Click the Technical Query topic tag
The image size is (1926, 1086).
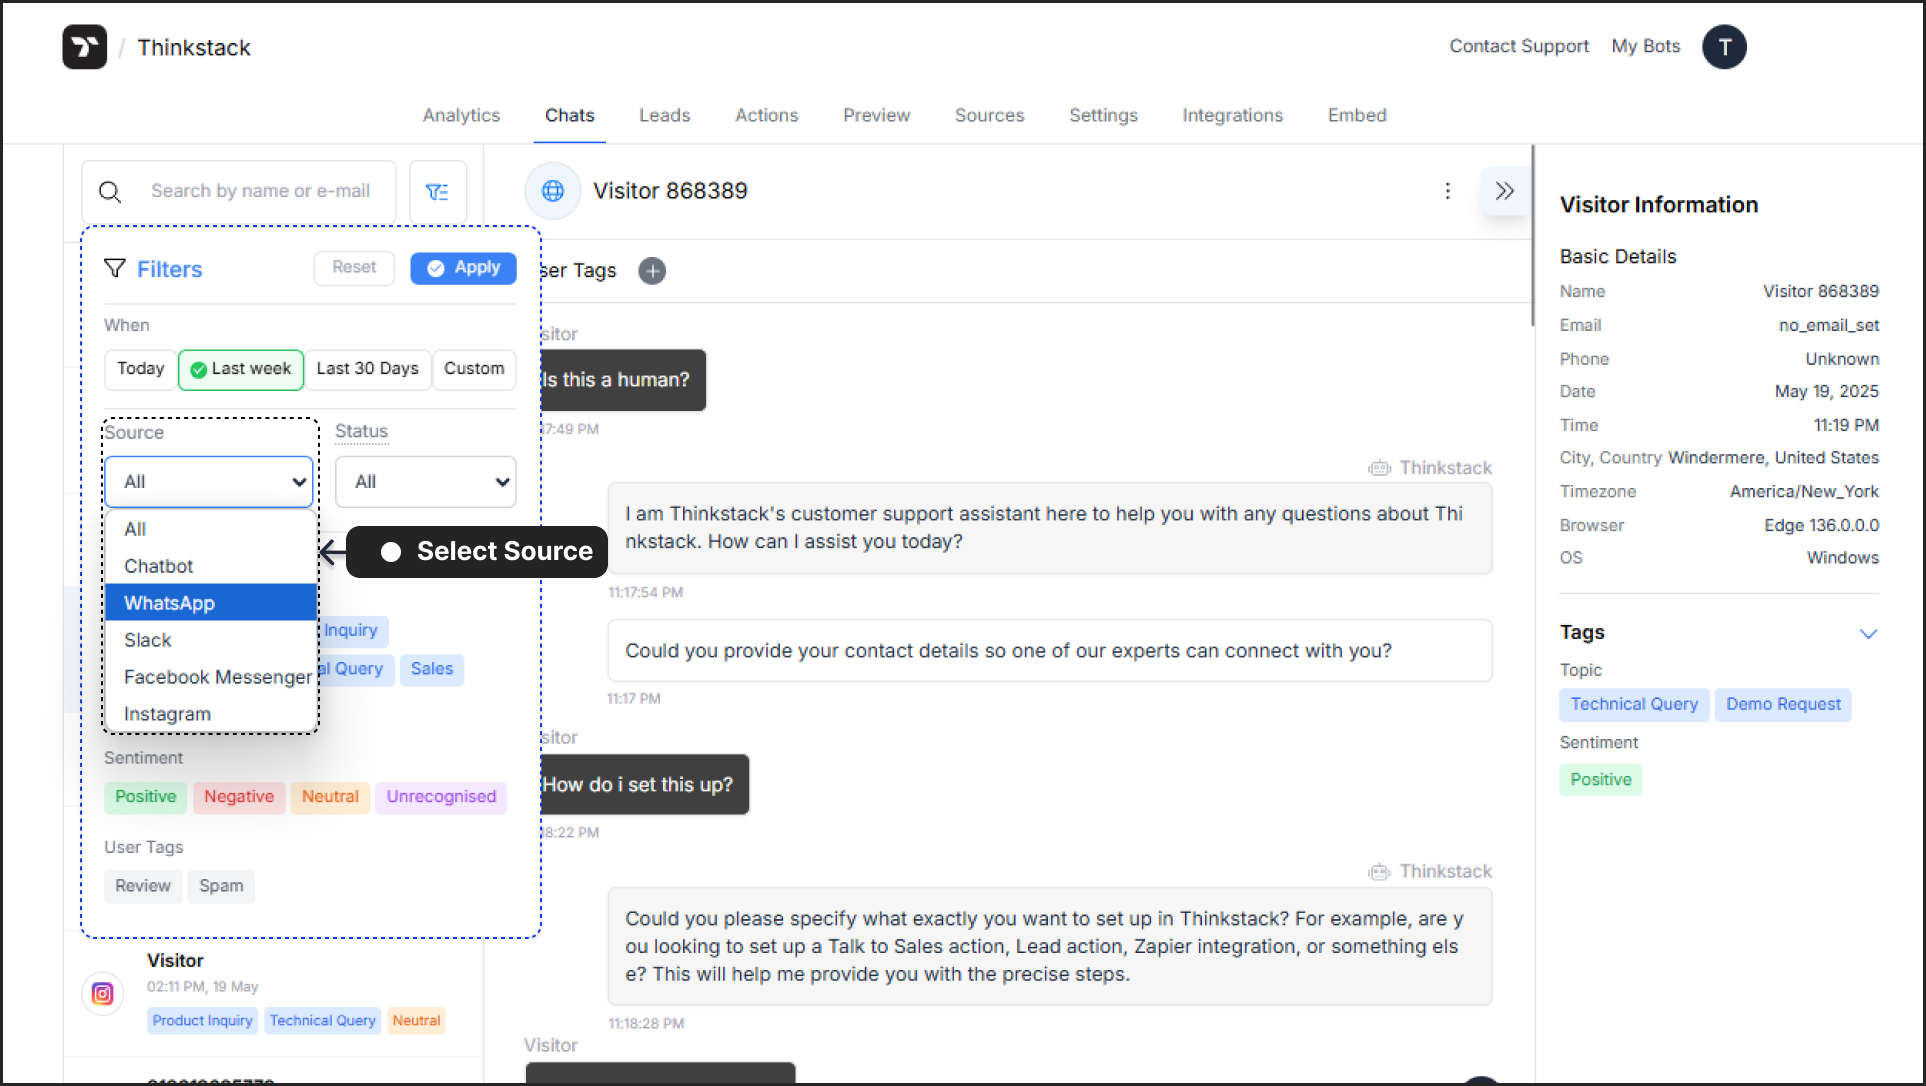[x=1634, y=704]
